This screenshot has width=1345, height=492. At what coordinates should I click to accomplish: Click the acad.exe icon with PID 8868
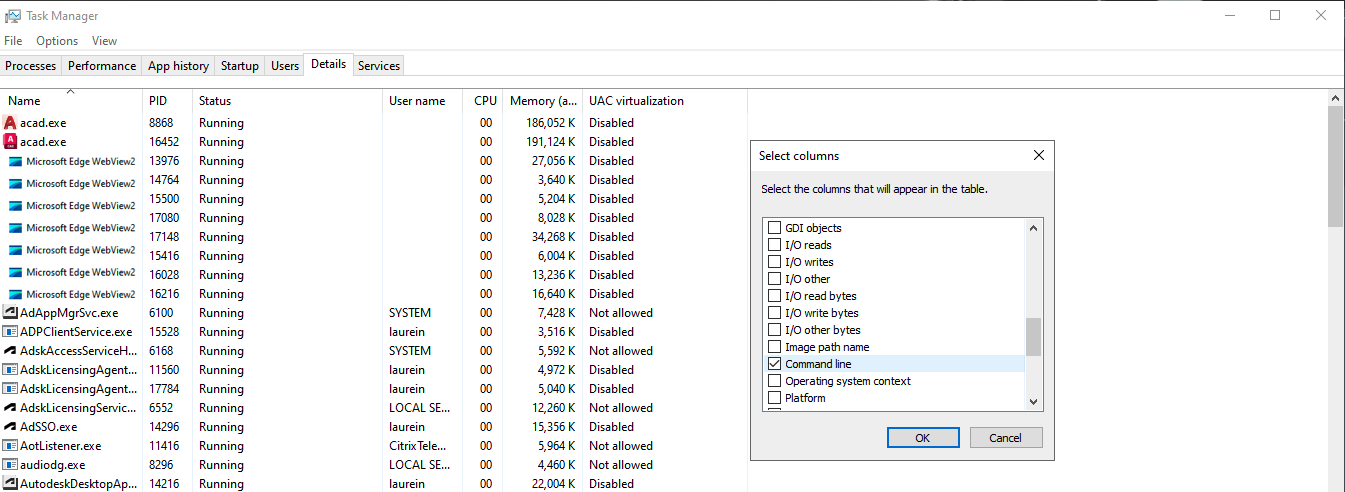(10, 123)
